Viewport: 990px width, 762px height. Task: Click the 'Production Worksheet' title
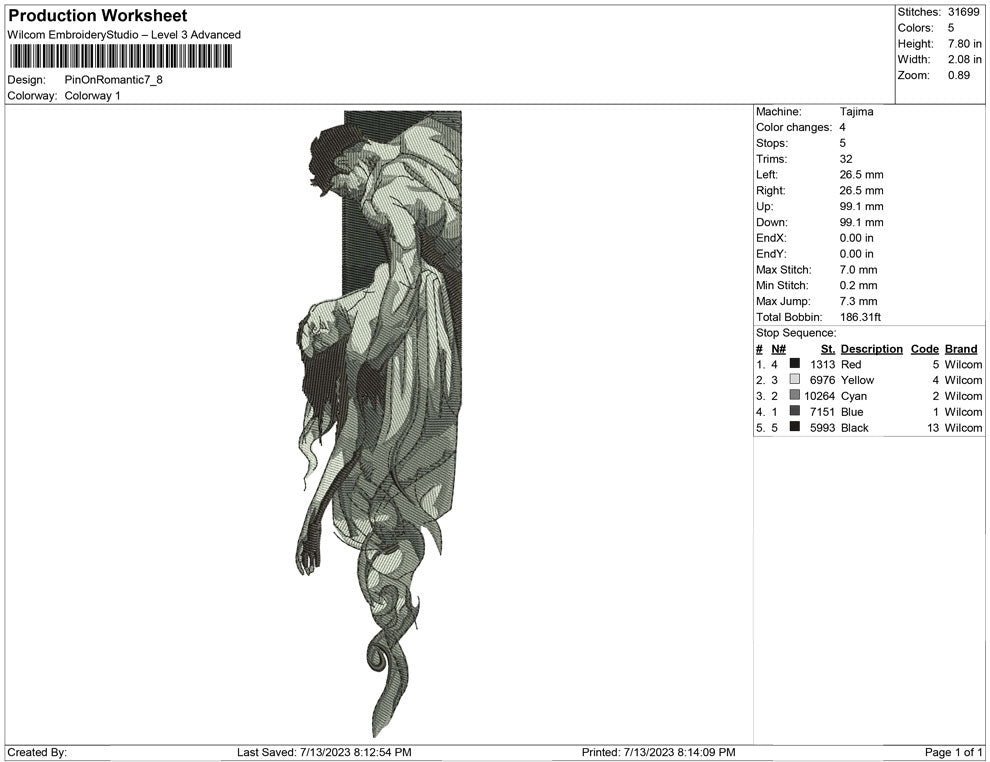98,16
